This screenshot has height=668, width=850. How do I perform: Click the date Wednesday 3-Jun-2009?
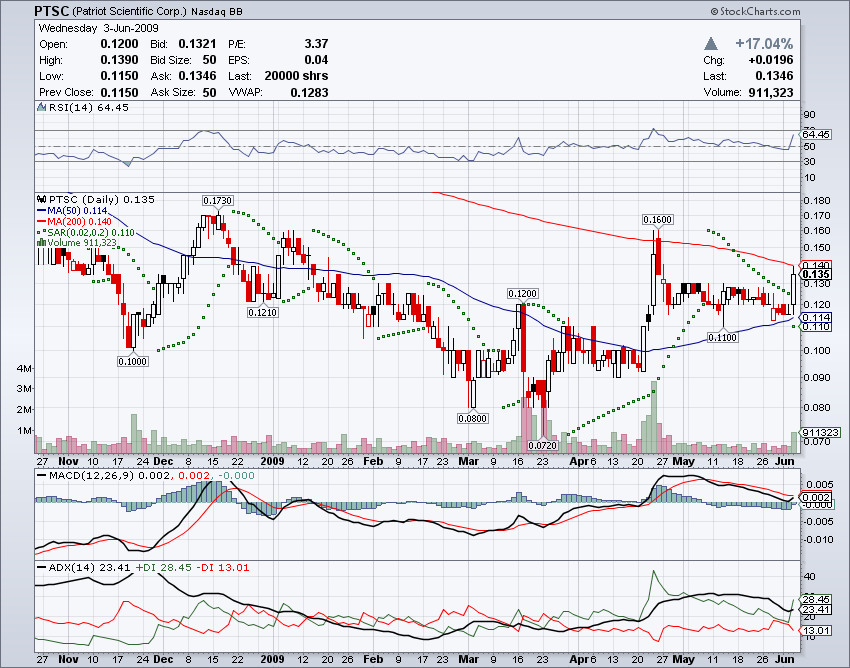pos(99,28)
